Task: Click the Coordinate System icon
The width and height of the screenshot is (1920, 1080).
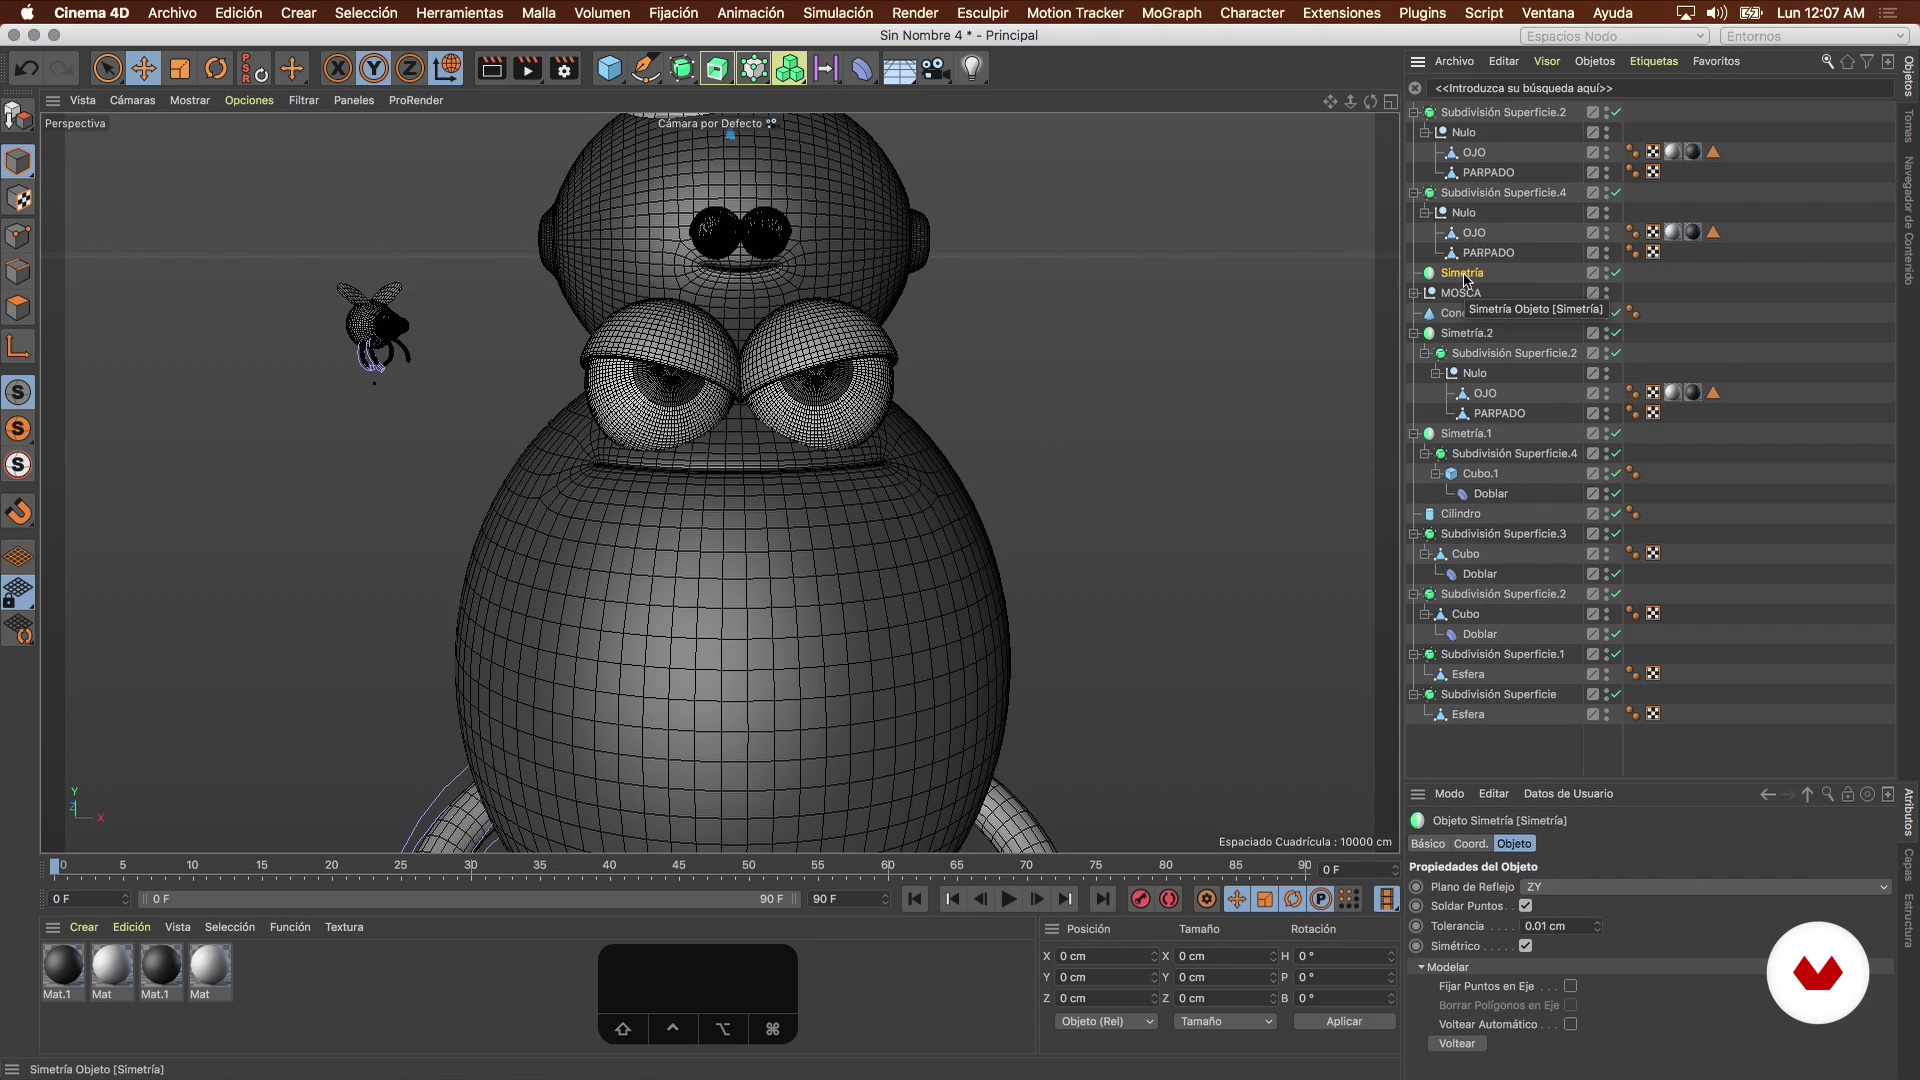Action: coord(447,69)
